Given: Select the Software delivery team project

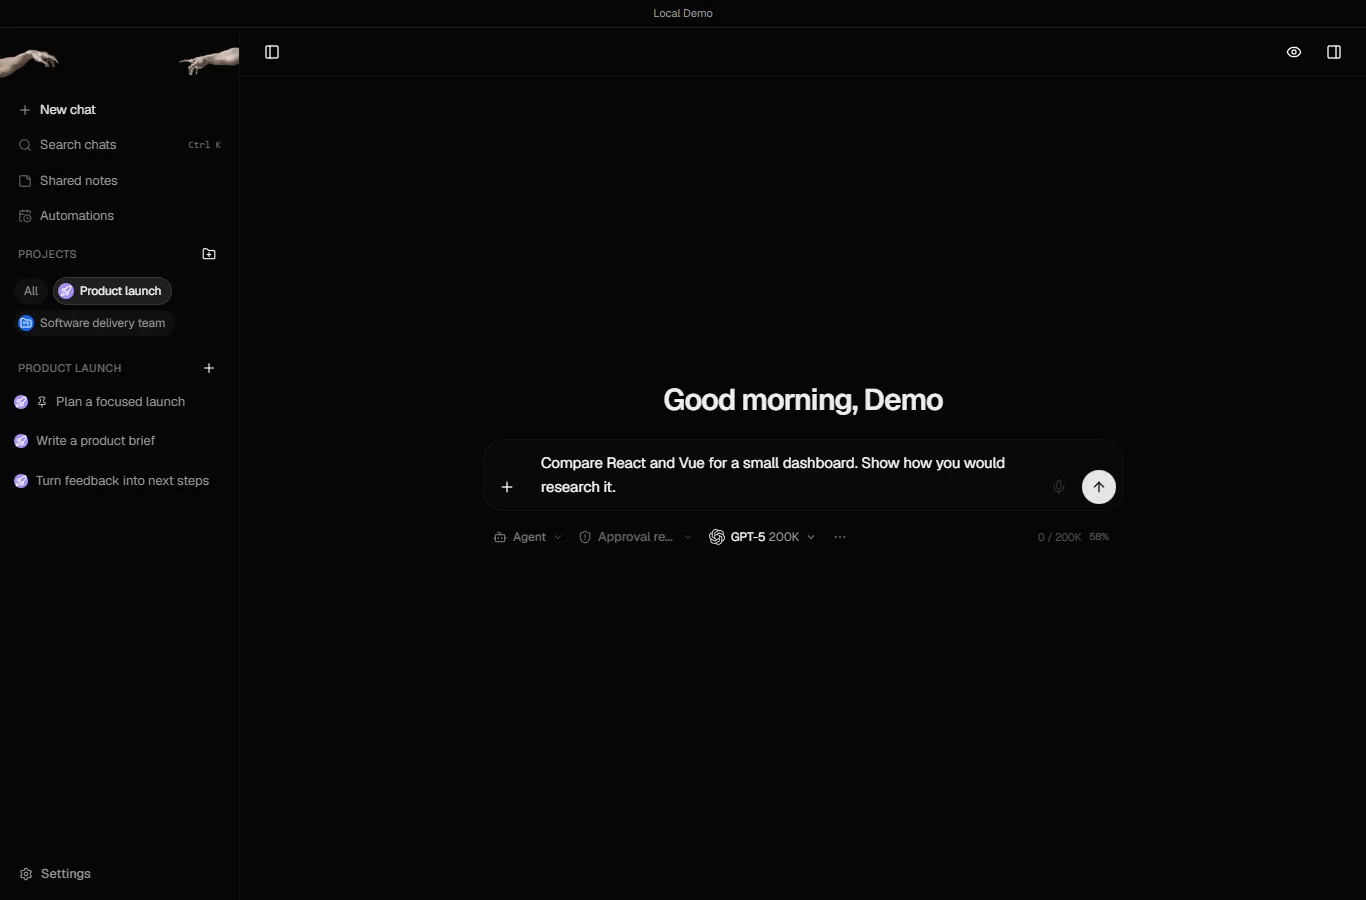Looking at the screenshot, I should click(x=94, y=323).
